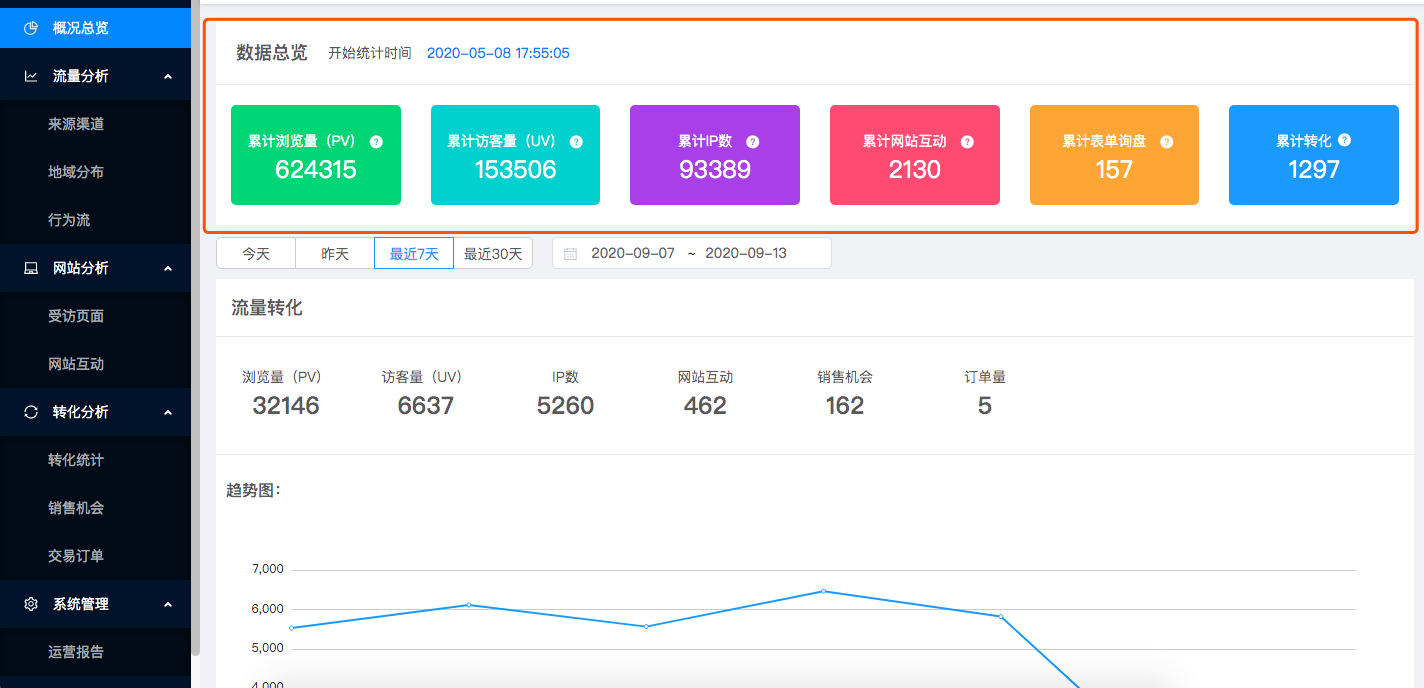Select the 今天 time range option
The image size is (1424, 688).
click(x=256, y=254)
